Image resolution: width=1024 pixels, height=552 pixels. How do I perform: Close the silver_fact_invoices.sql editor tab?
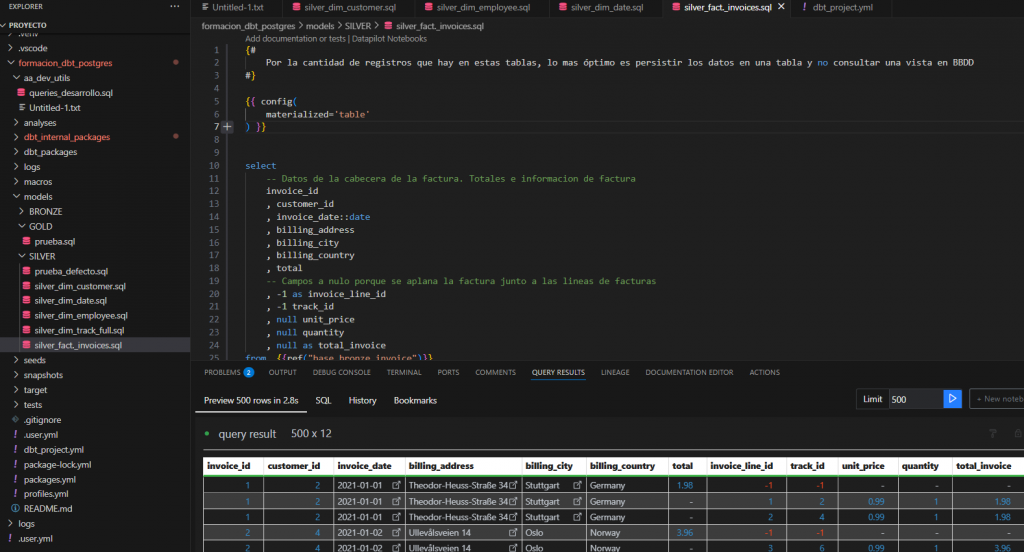782,7
